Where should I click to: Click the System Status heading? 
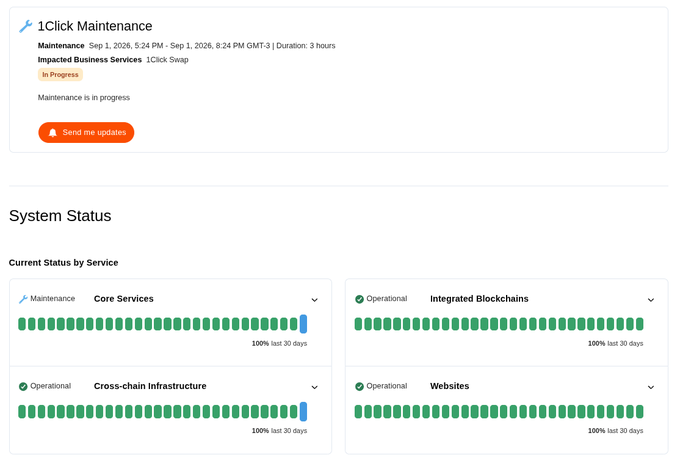point(60,216)
